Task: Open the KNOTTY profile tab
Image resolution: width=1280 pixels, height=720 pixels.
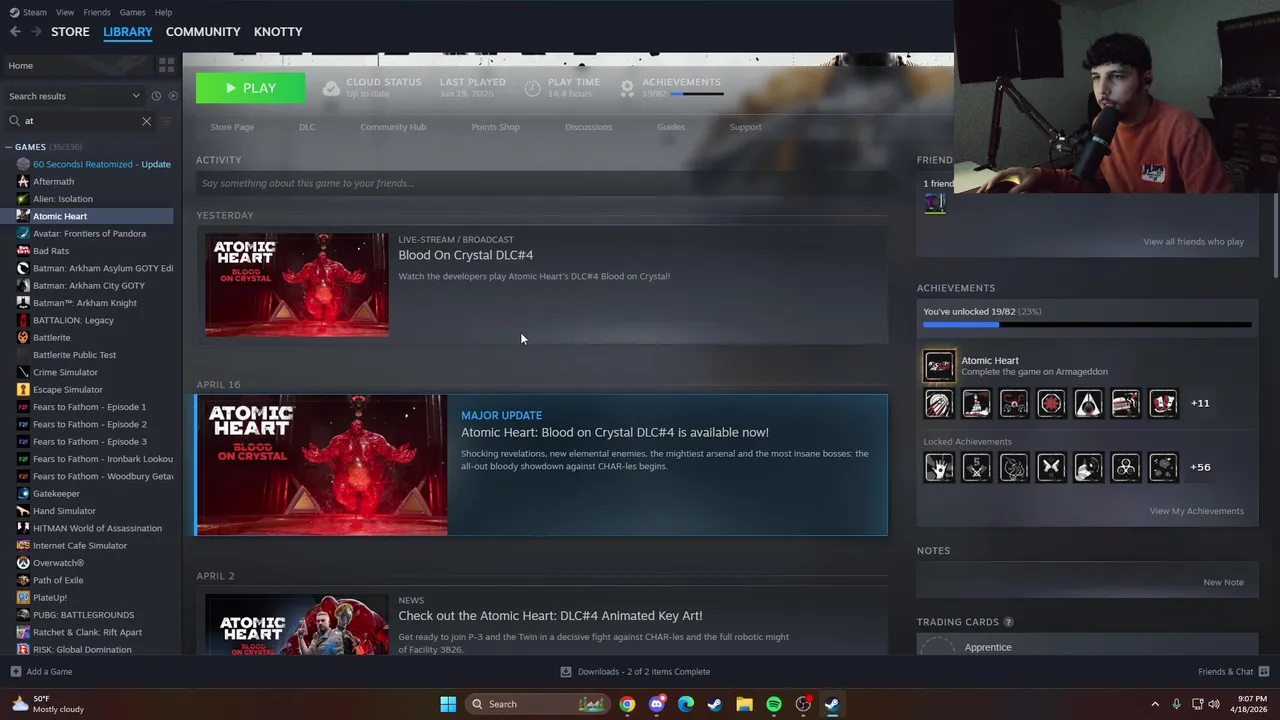Action: [x=278, y=32]
